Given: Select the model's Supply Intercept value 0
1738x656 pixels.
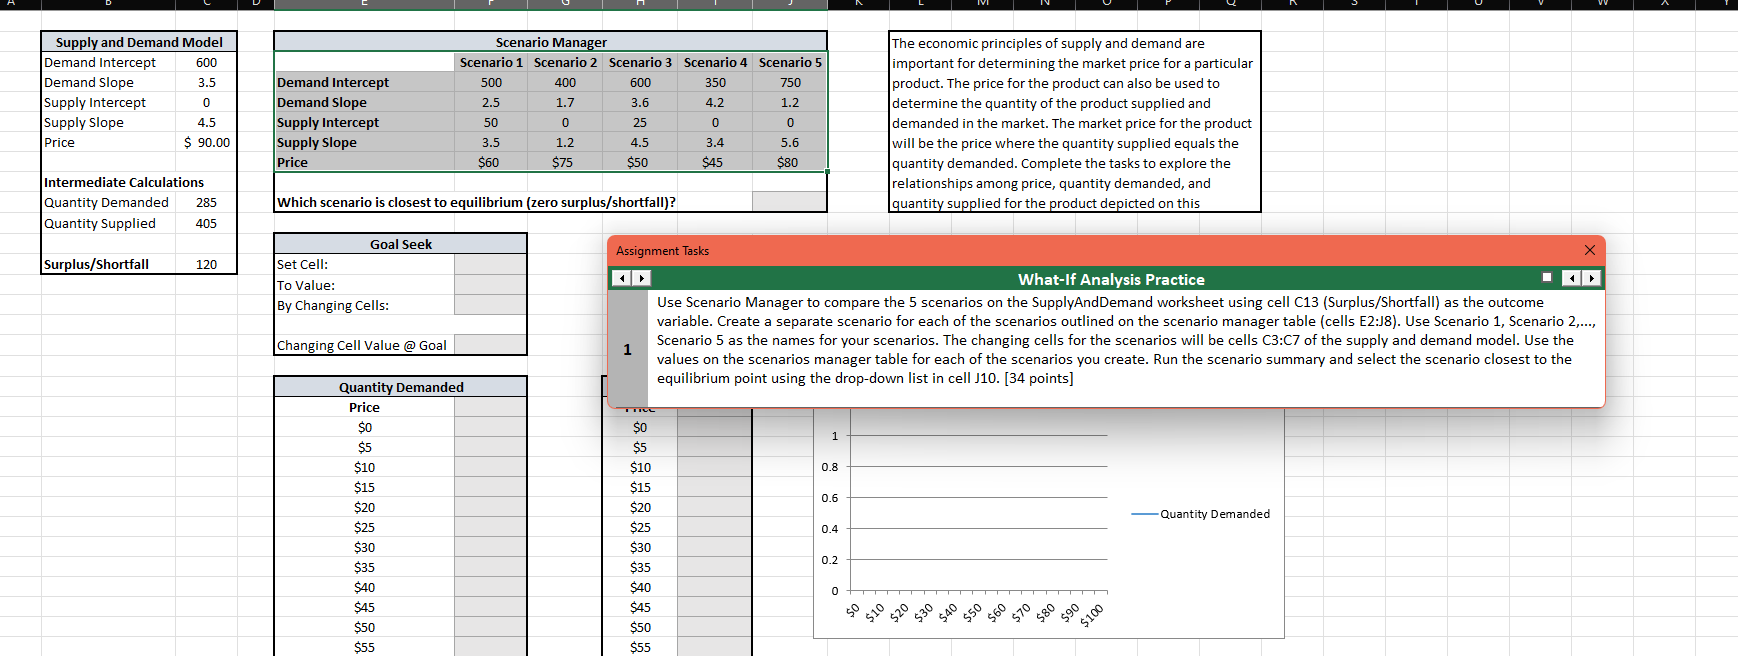Looking at the screenshot, I should pyautogui.click(x=206, y=102).
